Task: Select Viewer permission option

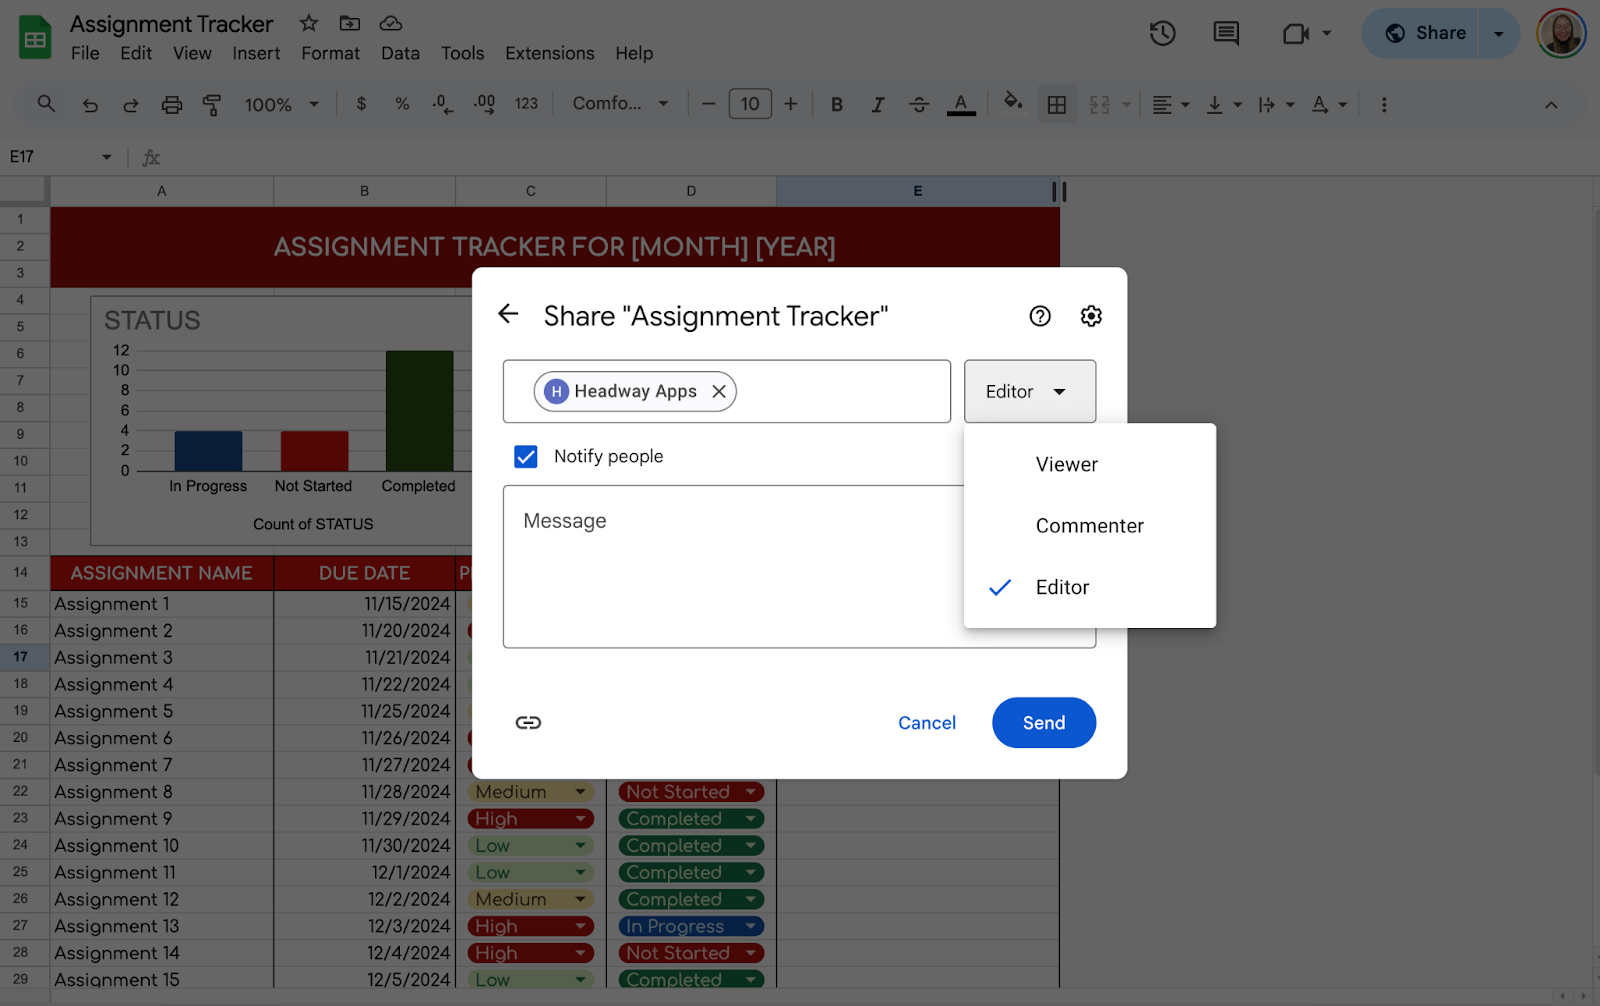Action: tap(1090, 464)
